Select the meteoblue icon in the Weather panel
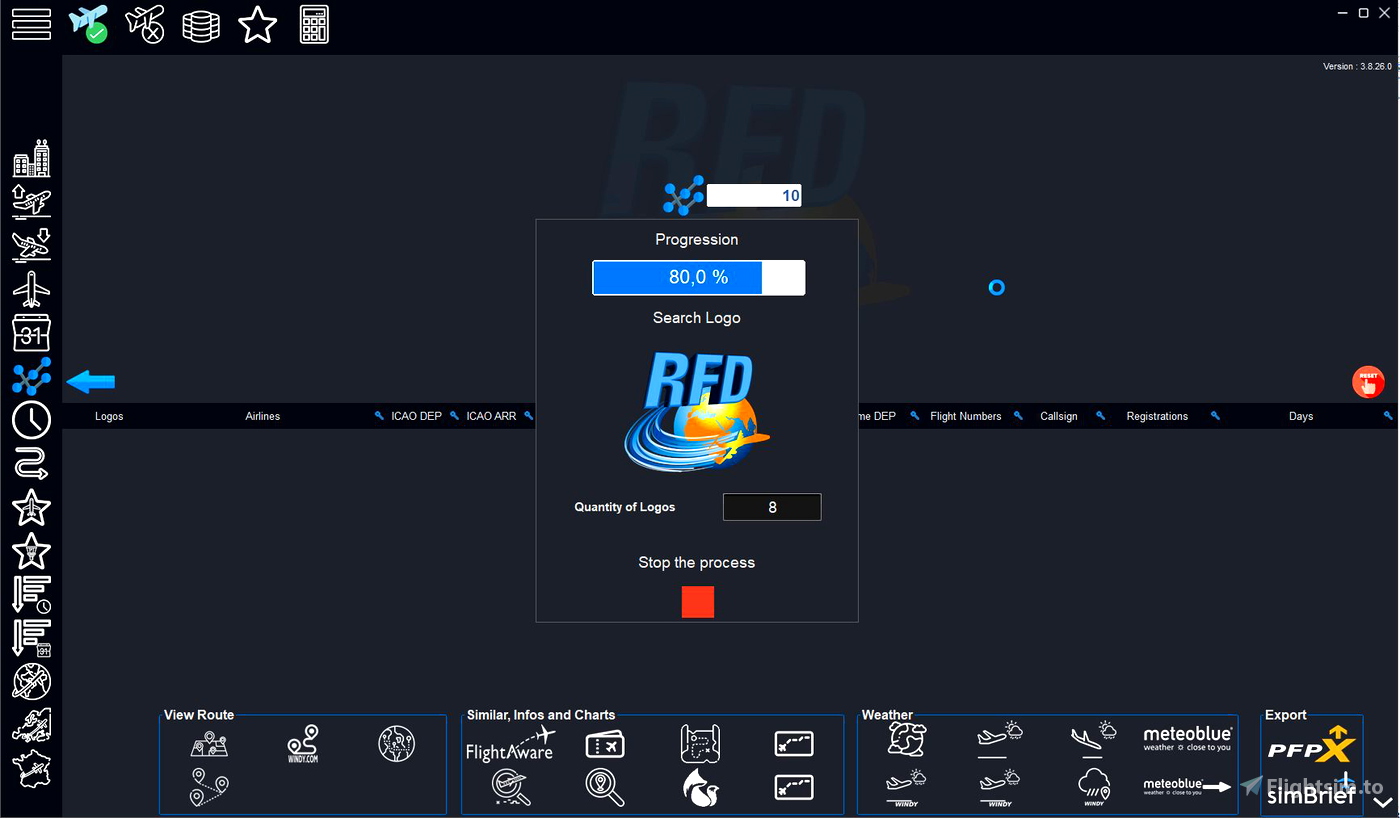 [x=1188, y=738]
